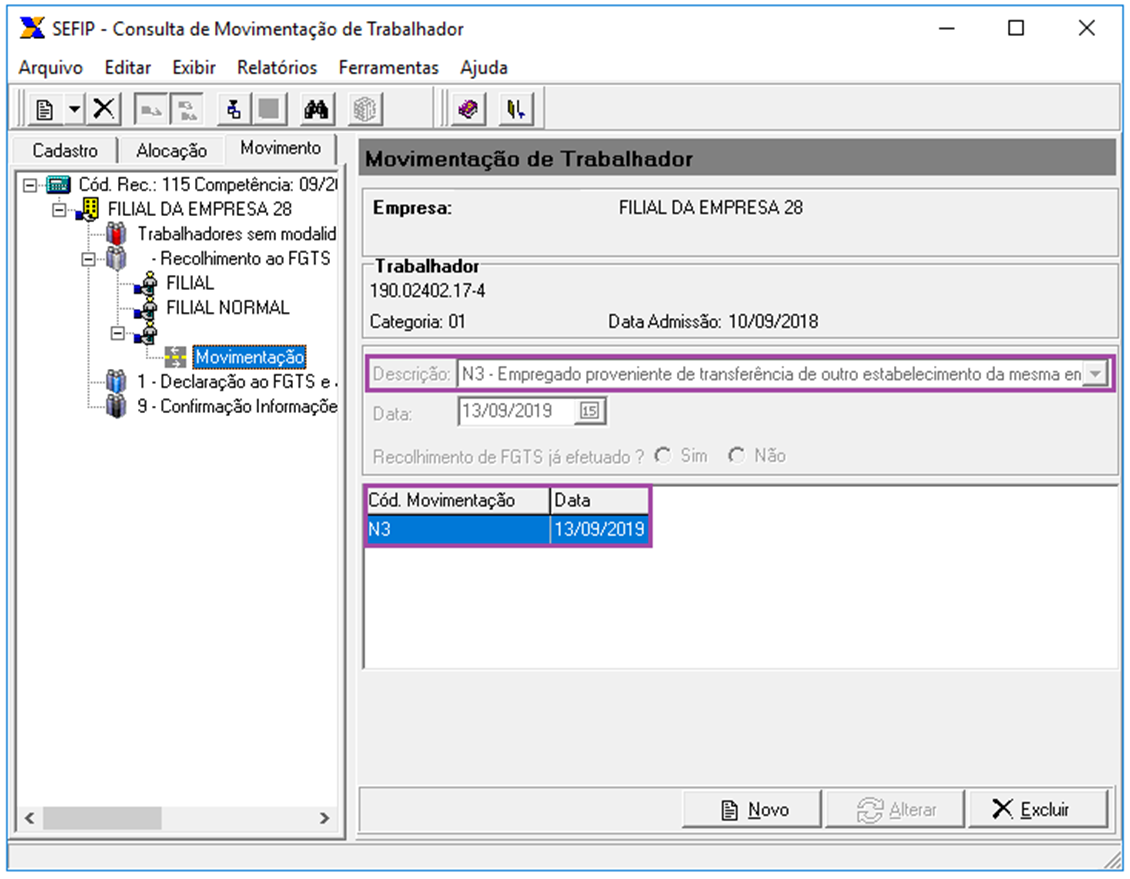
Task: Click the new document toolbar icon
Action: coord(45,110)
